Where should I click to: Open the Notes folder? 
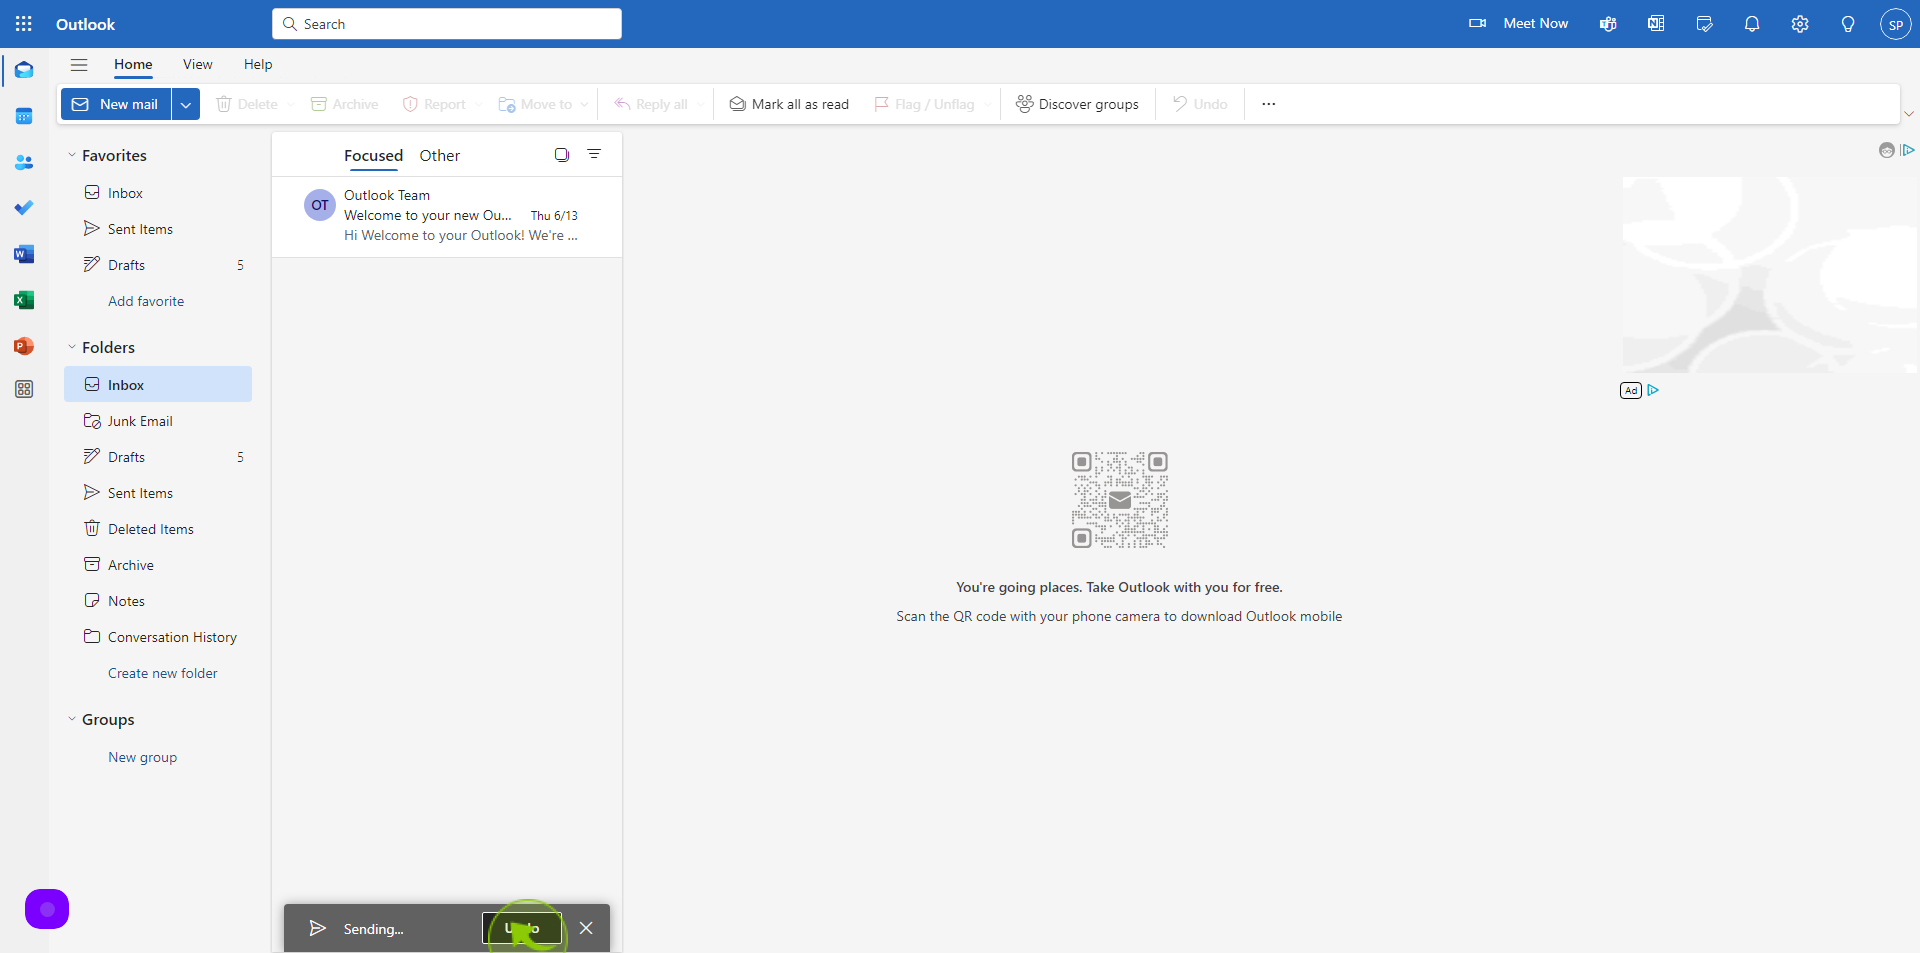[x=158, y=601]
